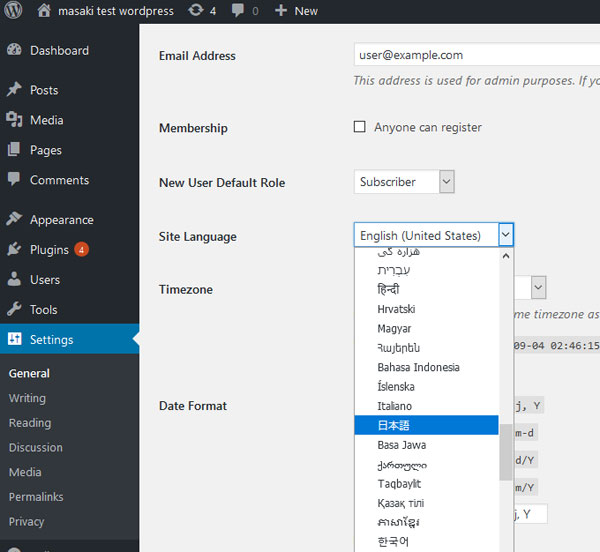Click the Dashboard gauge icon
600x552 pixels.
click(14, 50)
